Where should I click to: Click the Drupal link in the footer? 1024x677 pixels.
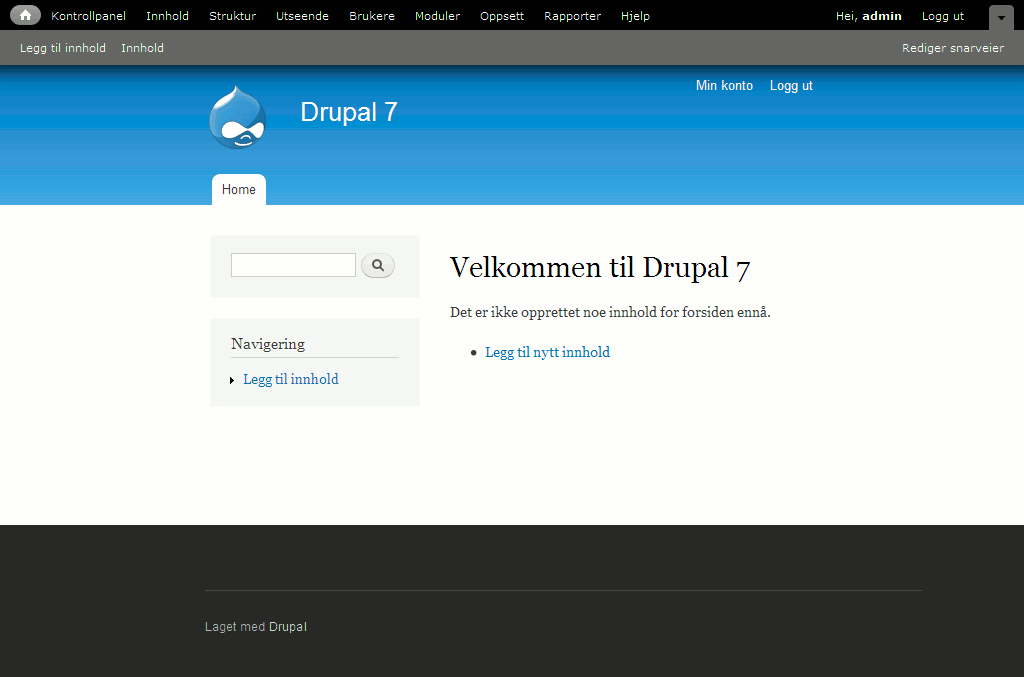(287, 626)
